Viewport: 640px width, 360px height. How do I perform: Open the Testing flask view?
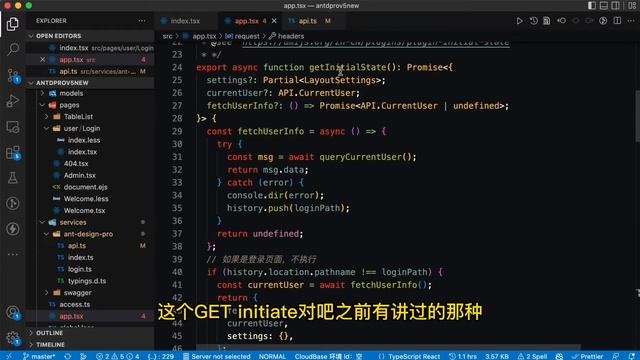[13, 178]
